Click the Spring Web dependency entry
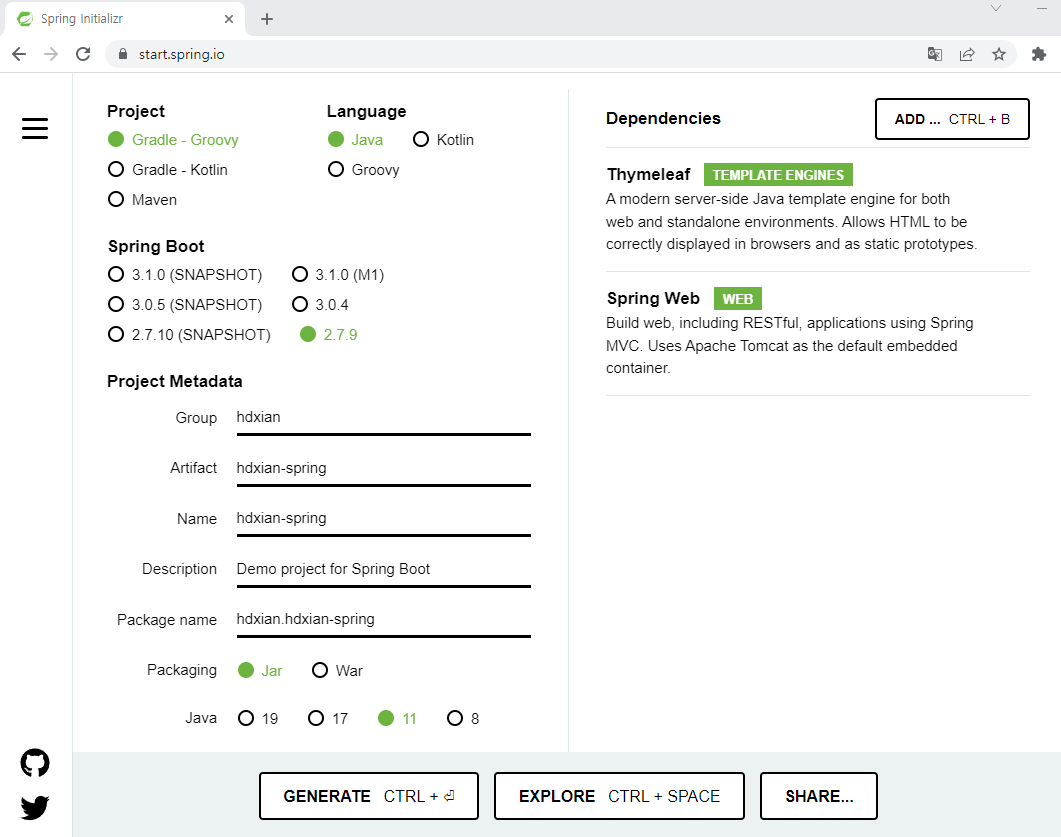Viewport: 1061px width, 837px height. point(817,333)
